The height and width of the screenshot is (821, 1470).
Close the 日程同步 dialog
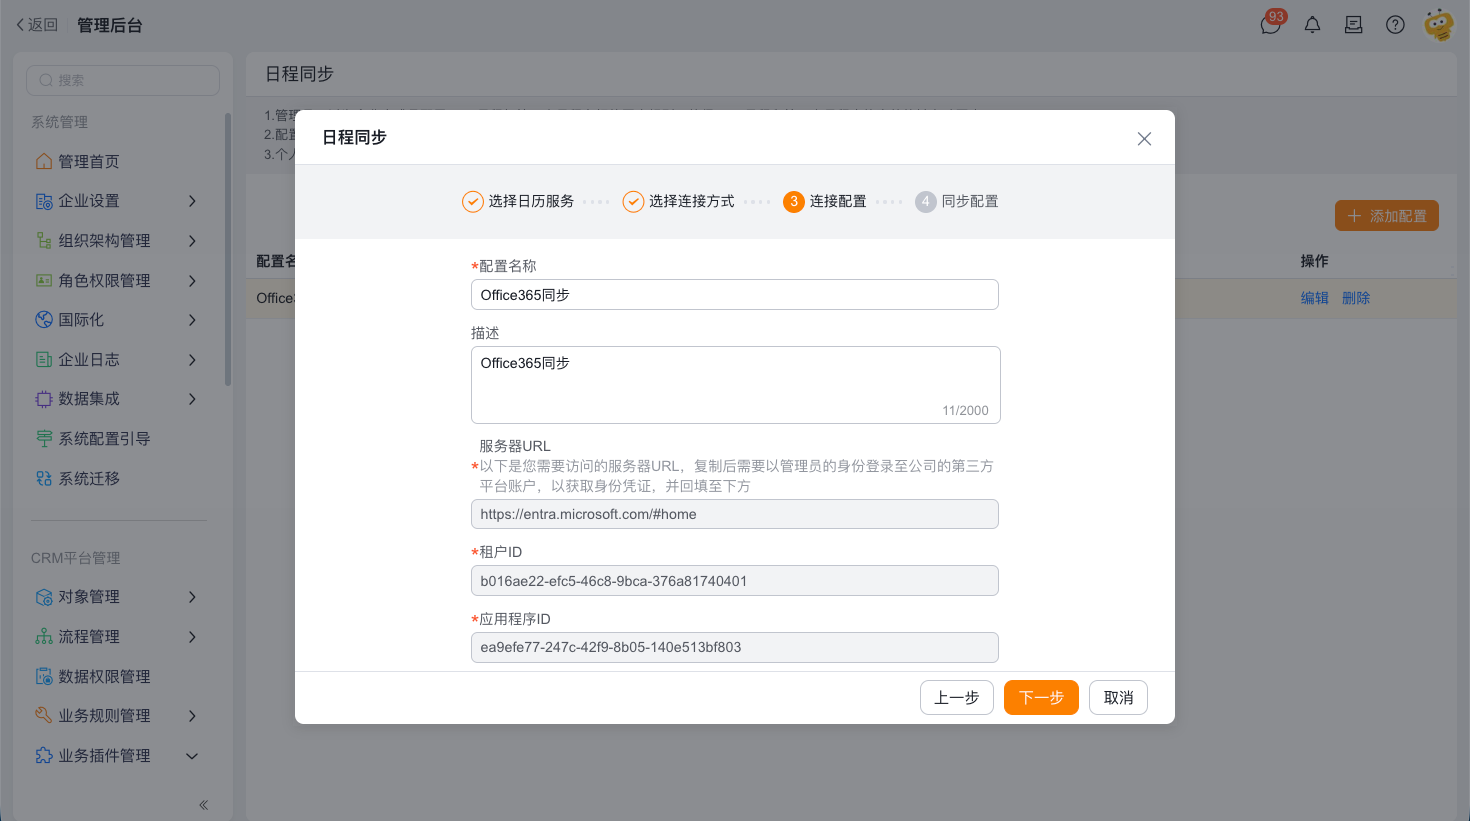tap(1144, 139)
